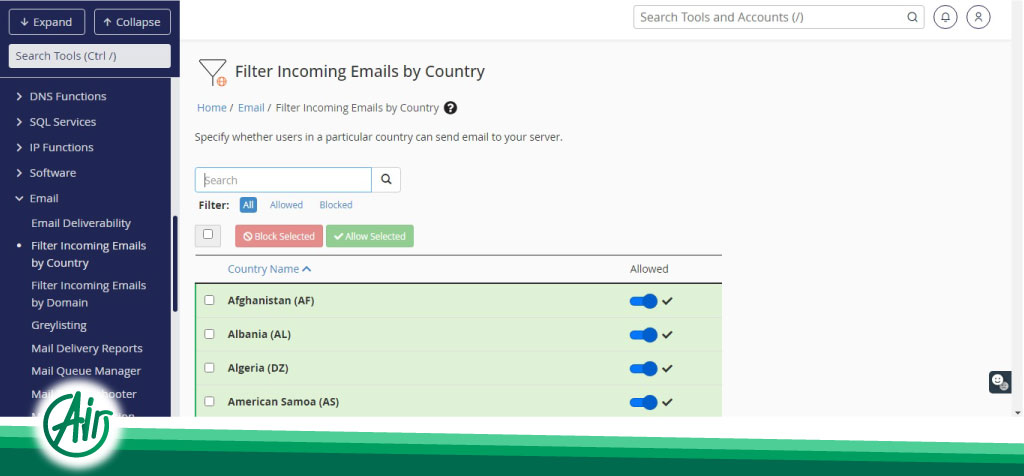Click the Allow Selected button
The width and height of the screenshot is (1024, 476).
click(370, 236)
